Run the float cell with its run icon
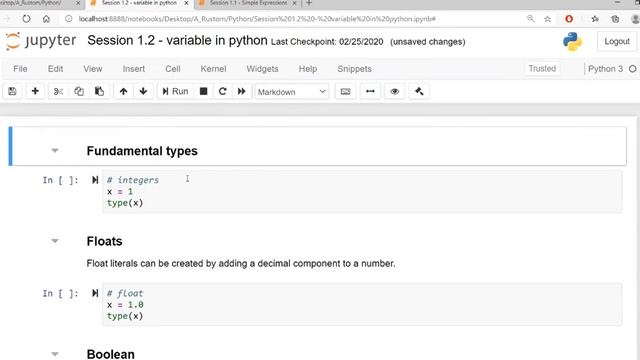The image size is (640, 360). [x=95, y=293]
